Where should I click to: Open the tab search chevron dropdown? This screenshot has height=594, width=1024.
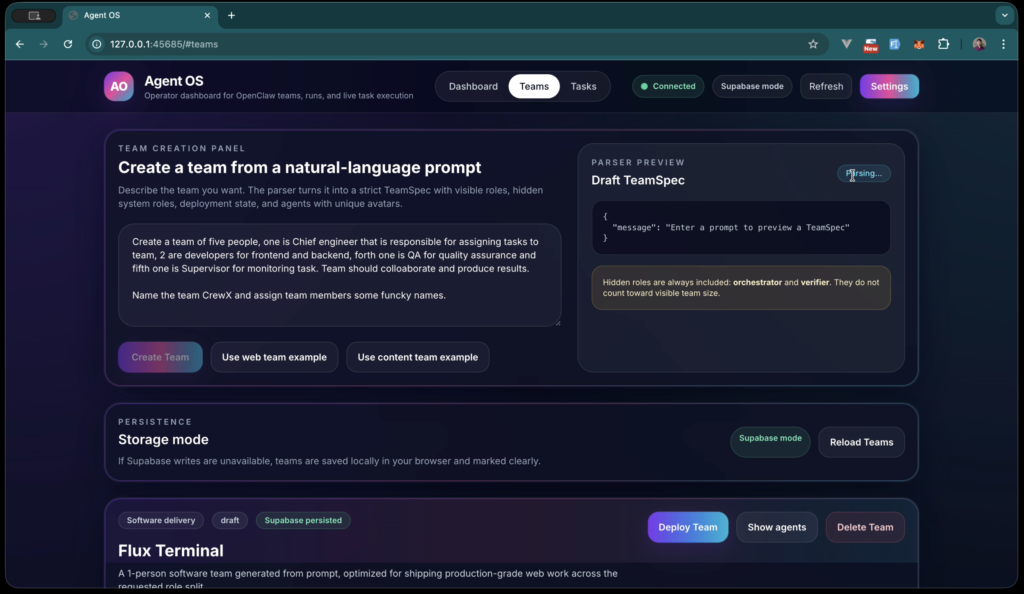point(1004,15)
